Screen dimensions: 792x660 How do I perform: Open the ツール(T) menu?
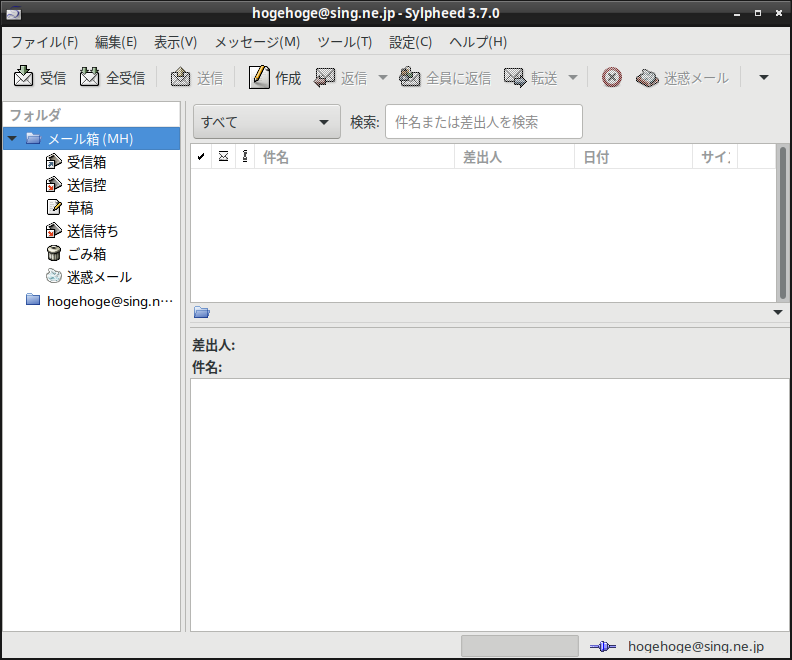pos(344,42)
